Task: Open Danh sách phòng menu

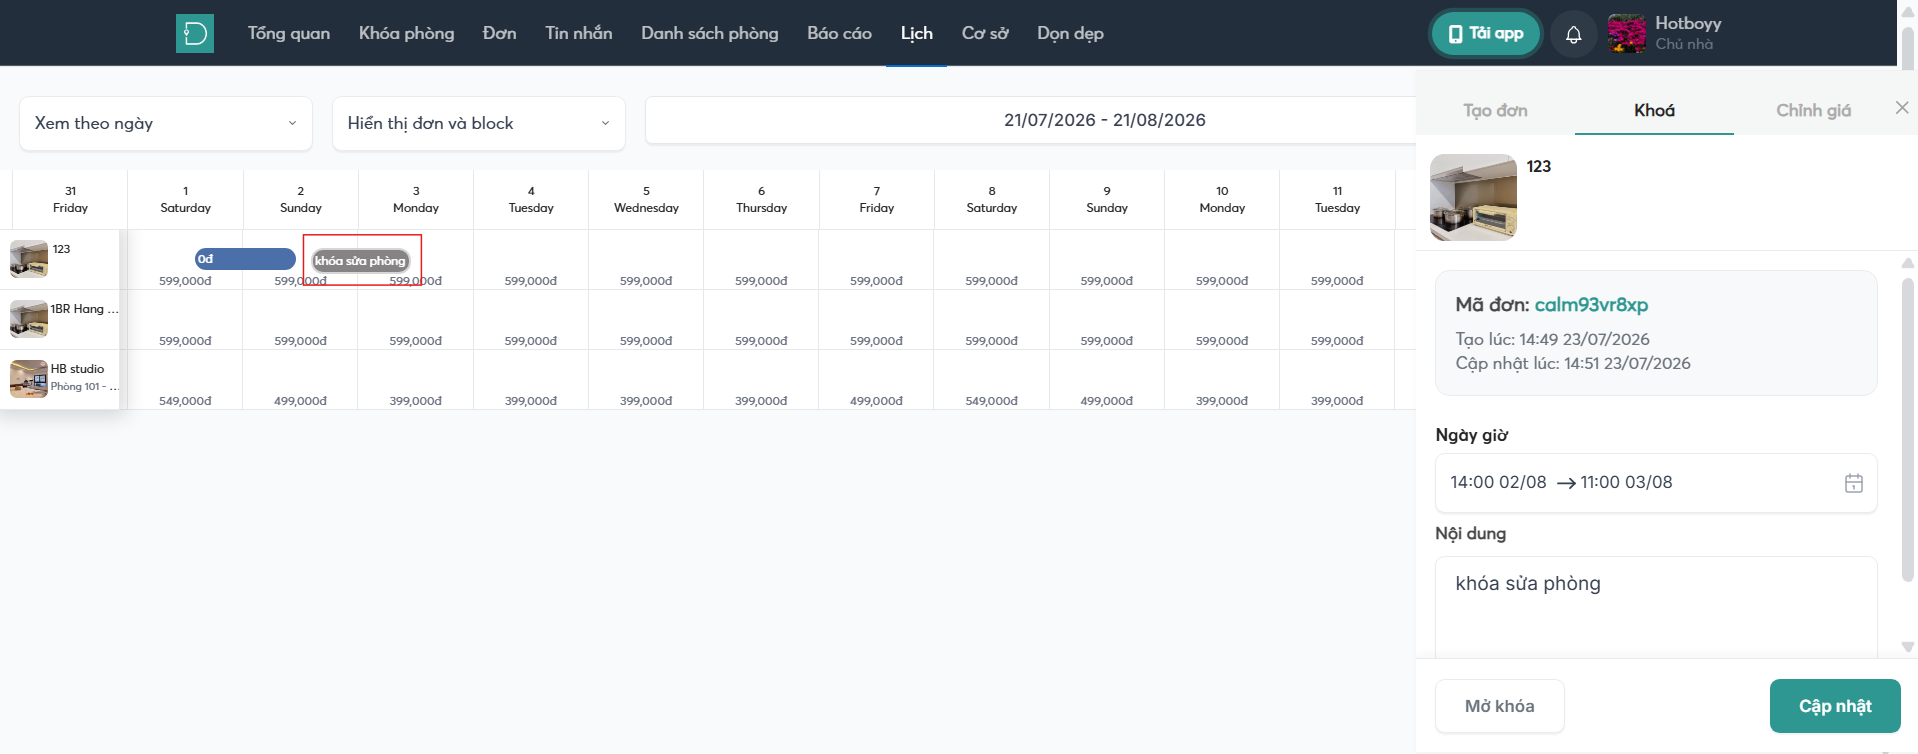Action: pos(709,33)
